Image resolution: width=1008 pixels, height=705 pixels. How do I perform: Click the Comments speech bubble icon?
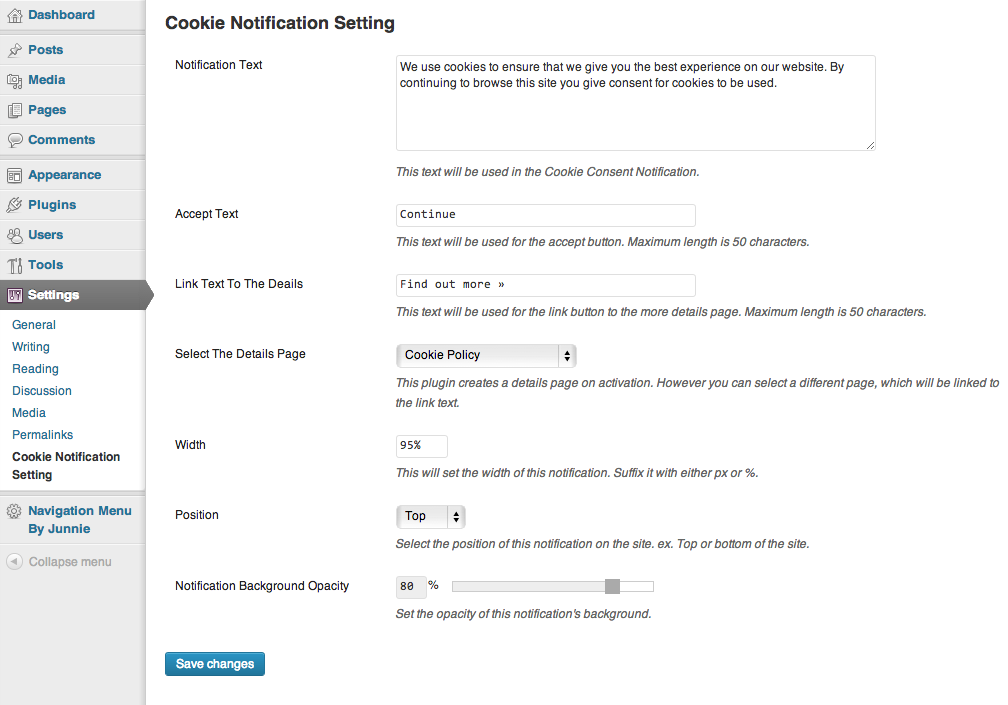(14, 140)
